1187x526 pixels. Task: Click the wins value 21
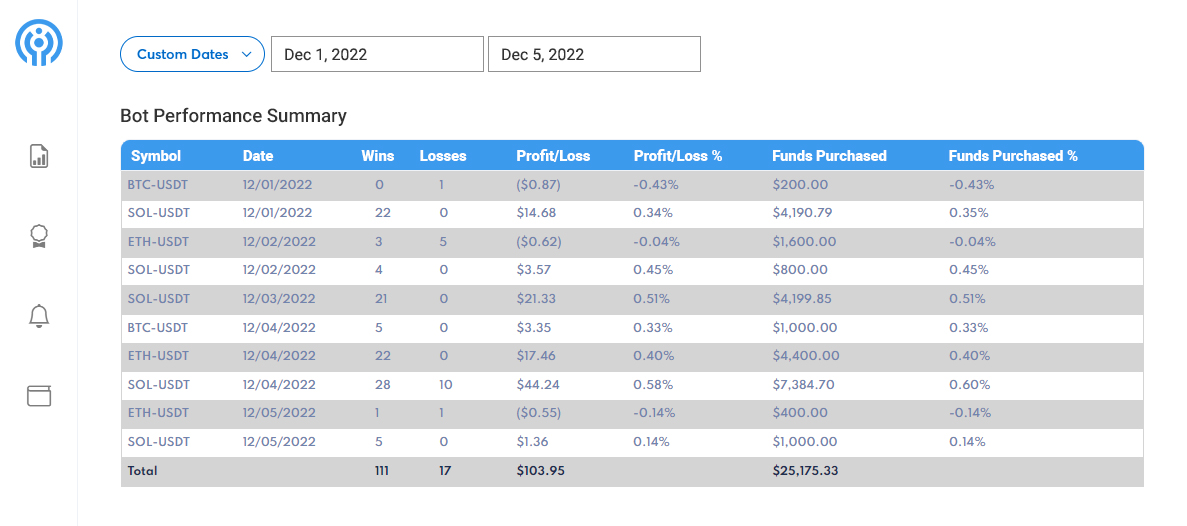pos(382,299)
